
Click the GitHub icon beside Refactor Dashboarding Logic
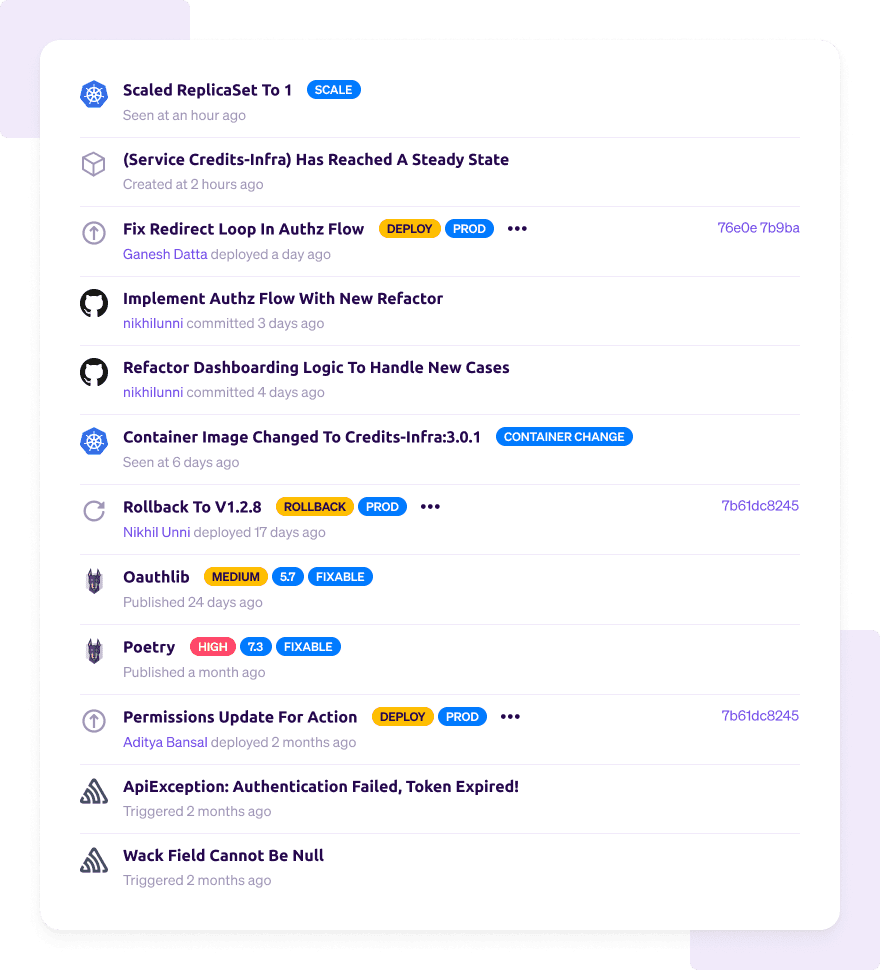click(x=94, y=372)
